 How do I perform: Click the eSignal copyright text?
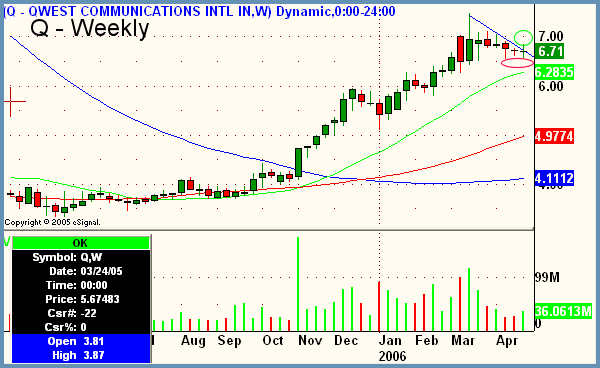[x=52, y=222]
